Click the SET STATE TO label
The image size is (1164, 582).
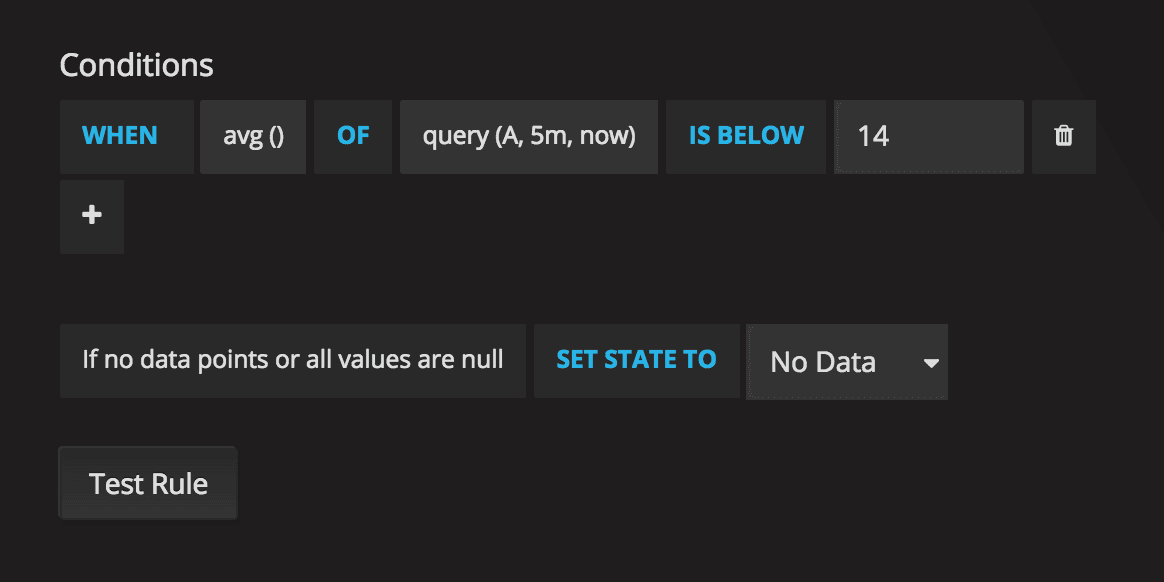pos(636,360)
